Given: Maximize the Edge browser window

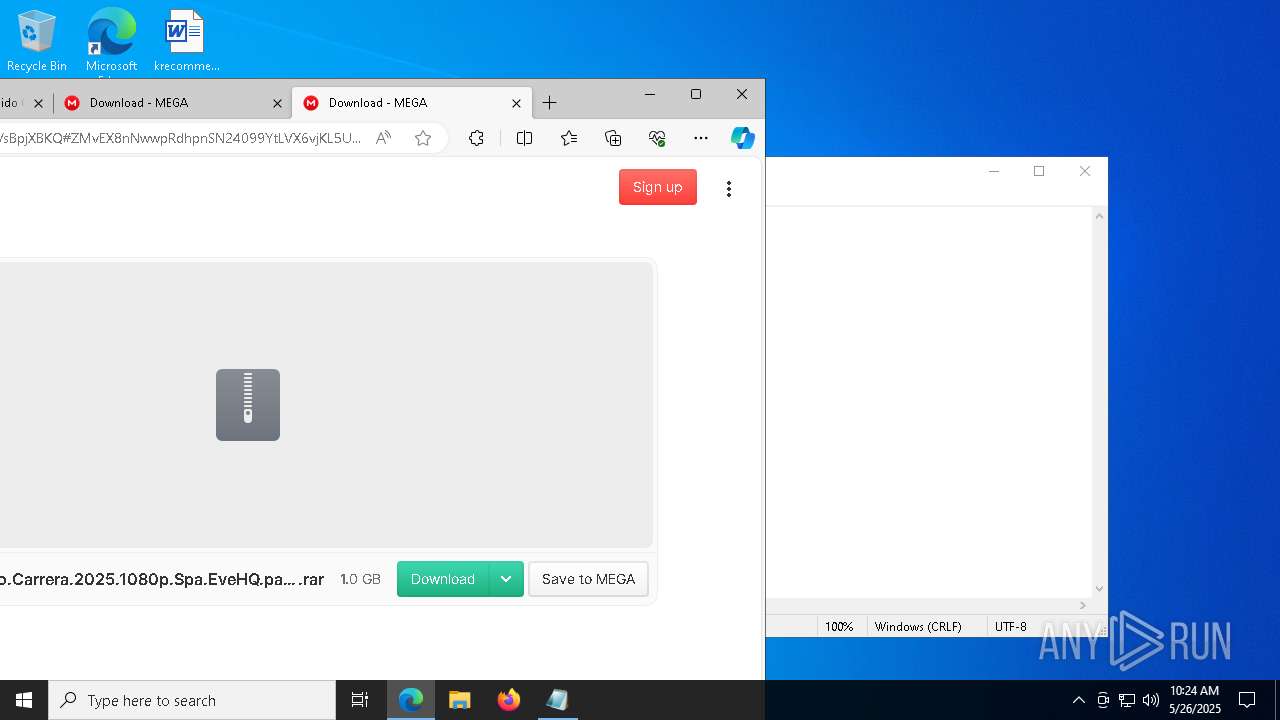Looking at the screenshot, I should pyautogui.click(x=696, y=94).
